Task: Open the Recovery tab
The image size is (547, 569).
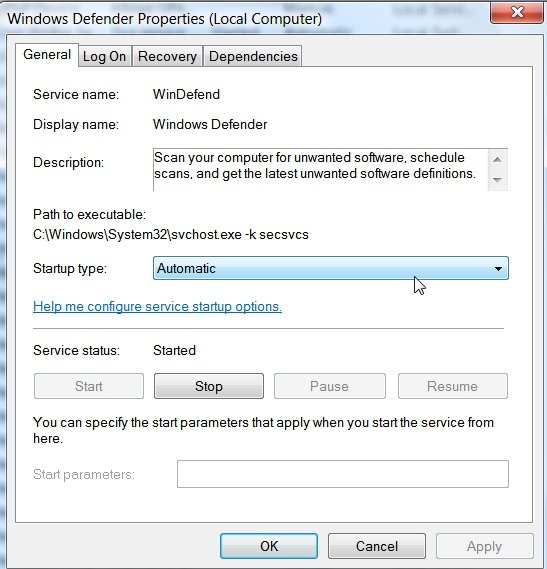Action: (167, 56)
